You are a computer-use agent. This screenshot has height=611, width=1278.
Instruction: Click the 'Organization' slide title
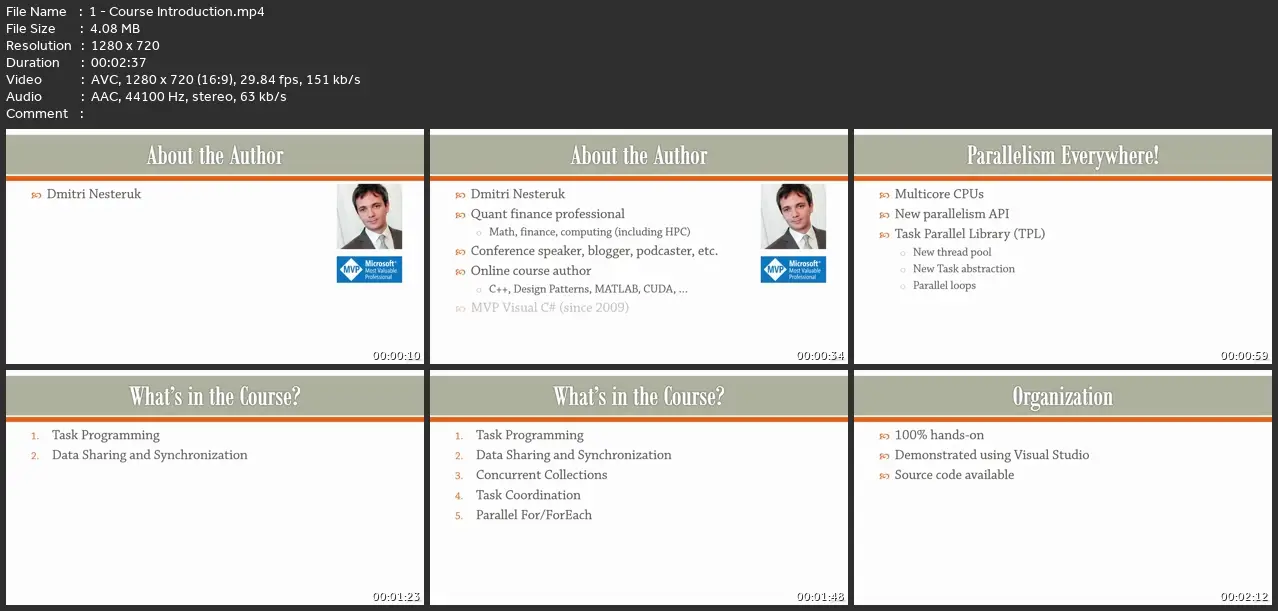1062,397
